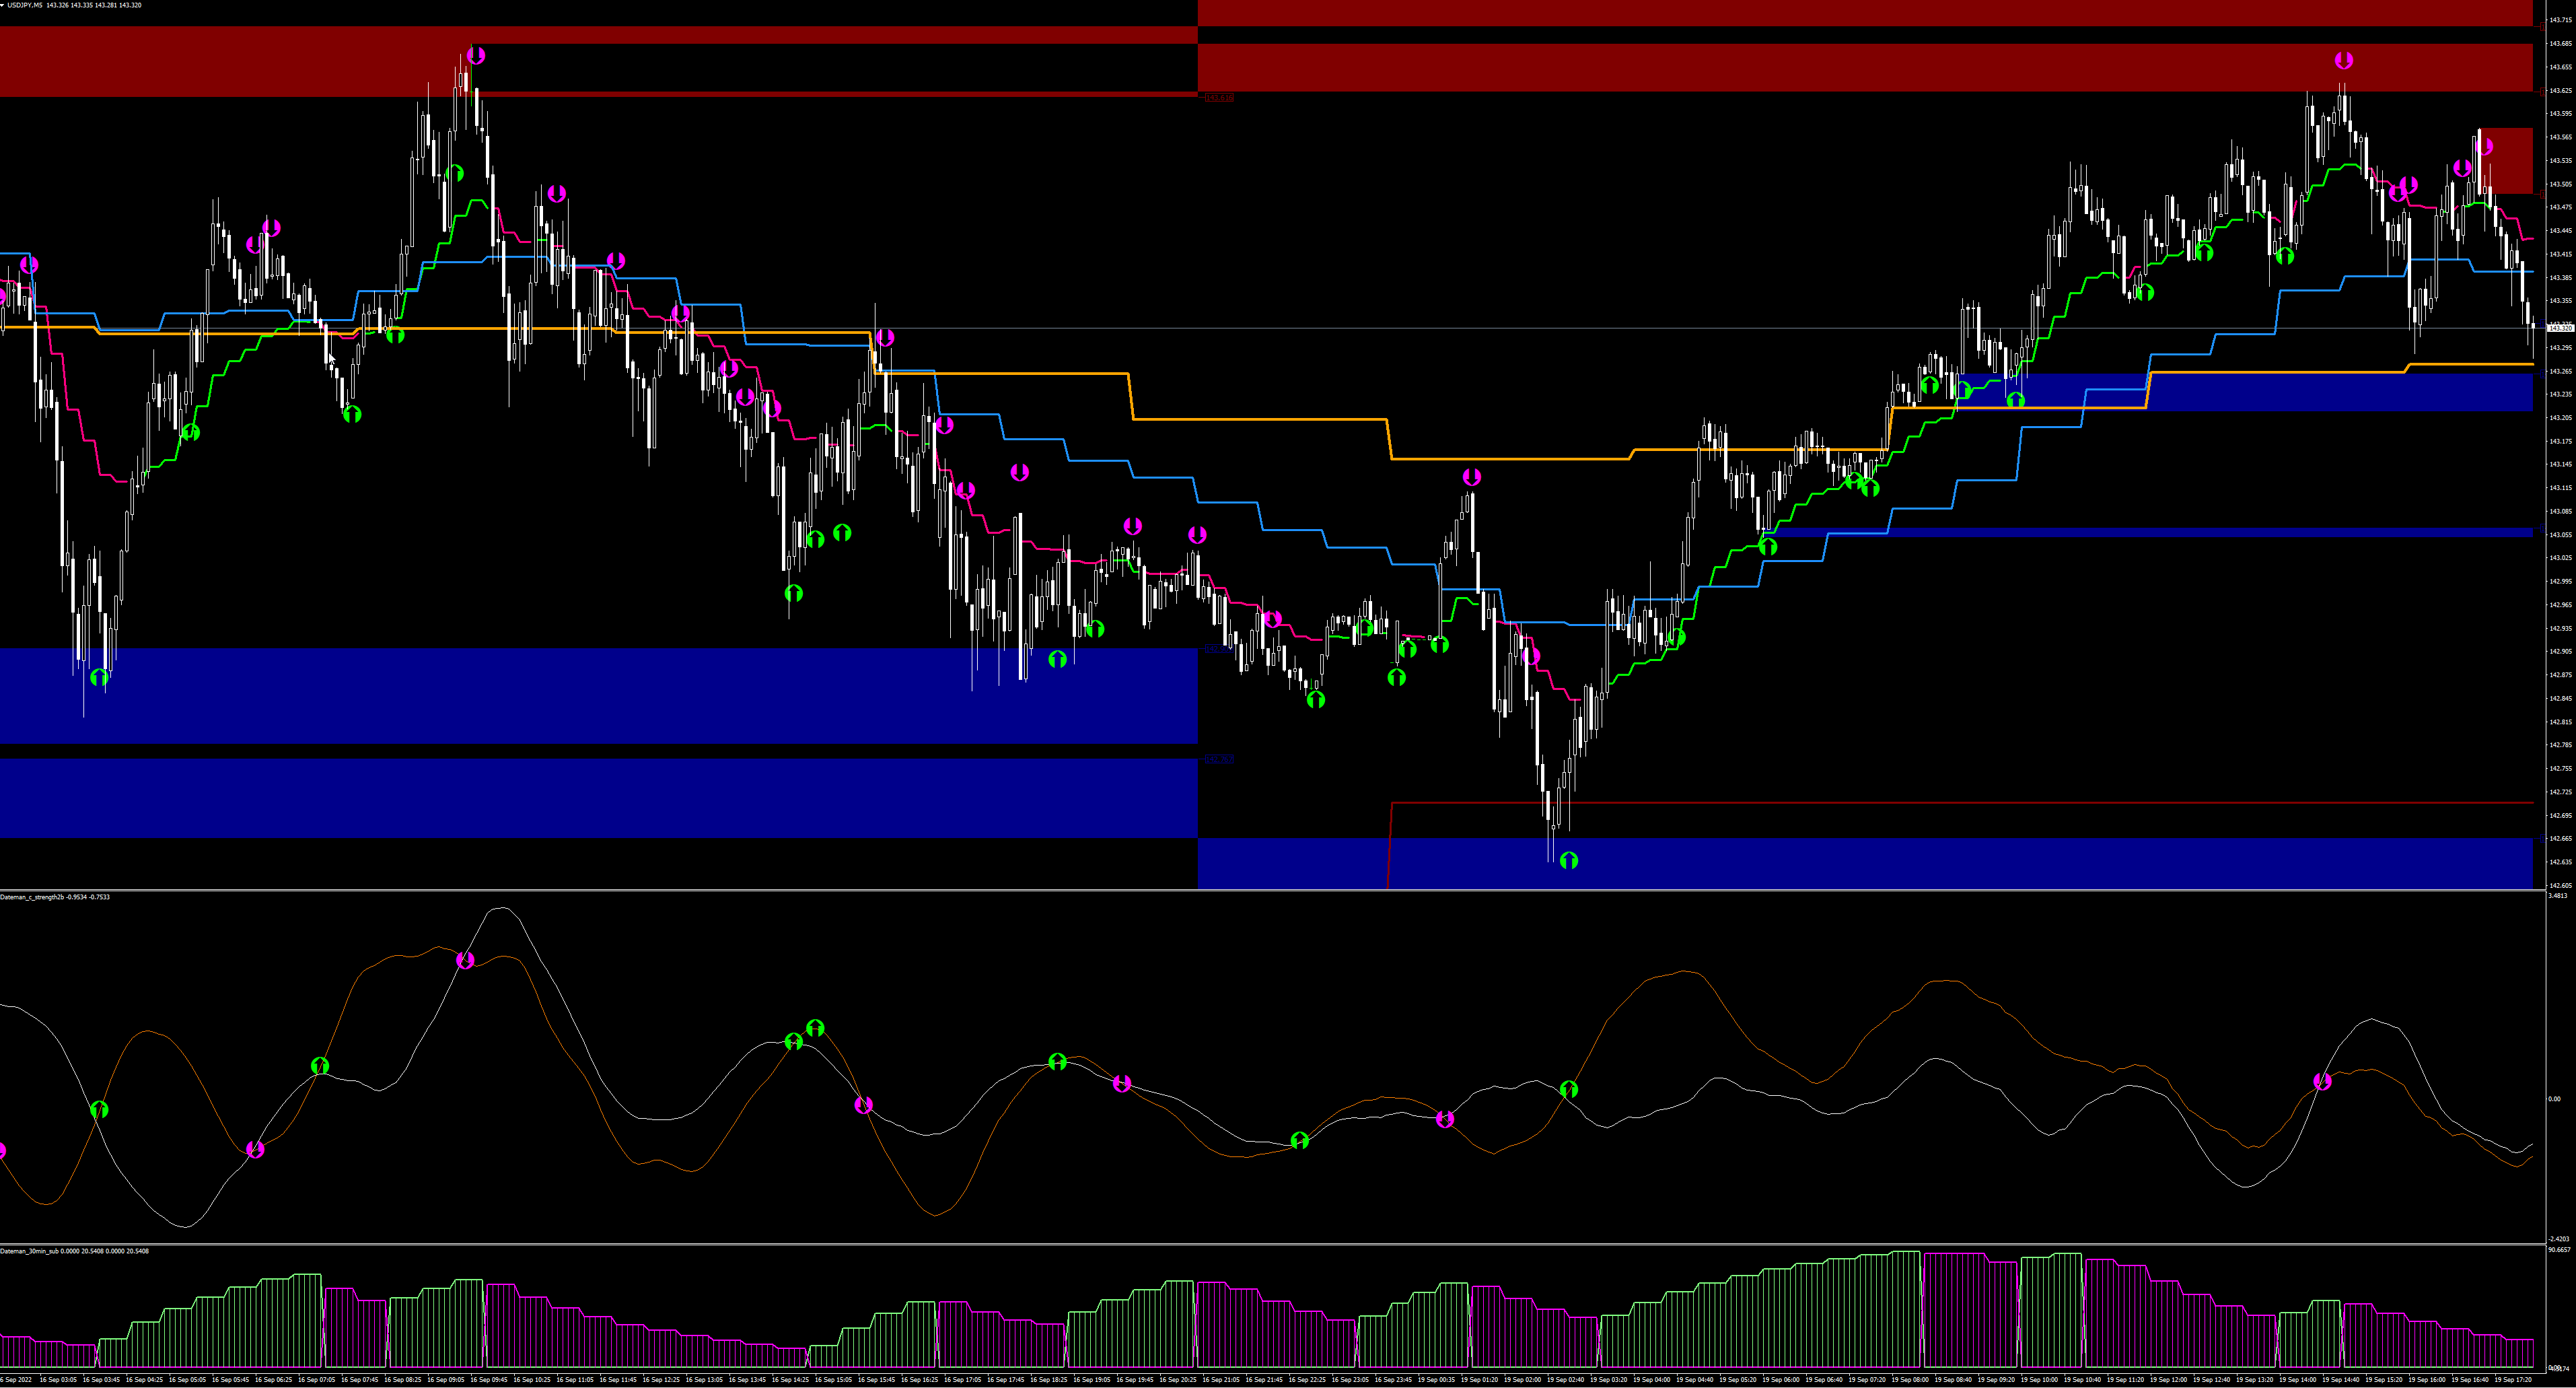Screen dimensions: 2576x1388
Task: Open the chart menu triangle beside USDJPY,M5
Action: (x=3, y=5)
